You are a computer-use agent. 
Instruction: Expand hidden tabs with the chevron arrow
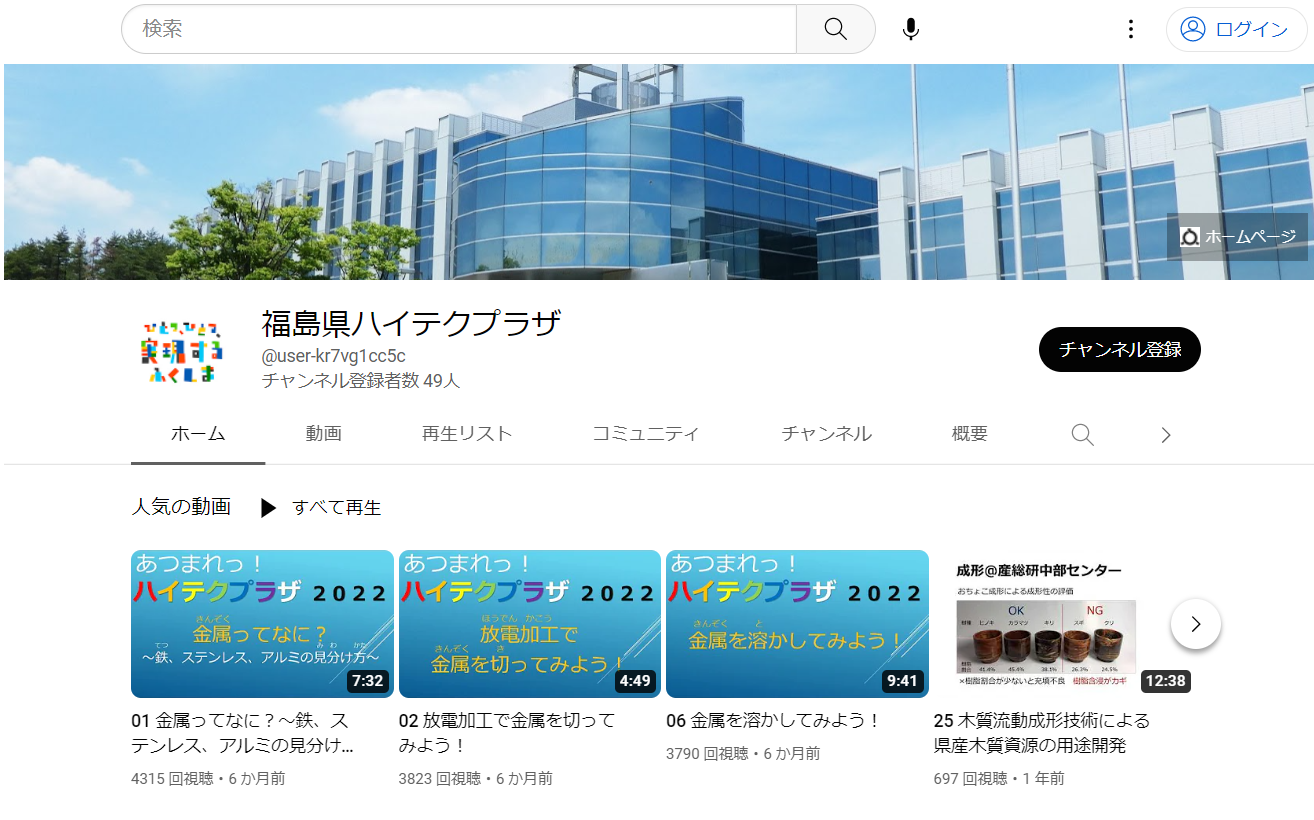coord(1164,434)
